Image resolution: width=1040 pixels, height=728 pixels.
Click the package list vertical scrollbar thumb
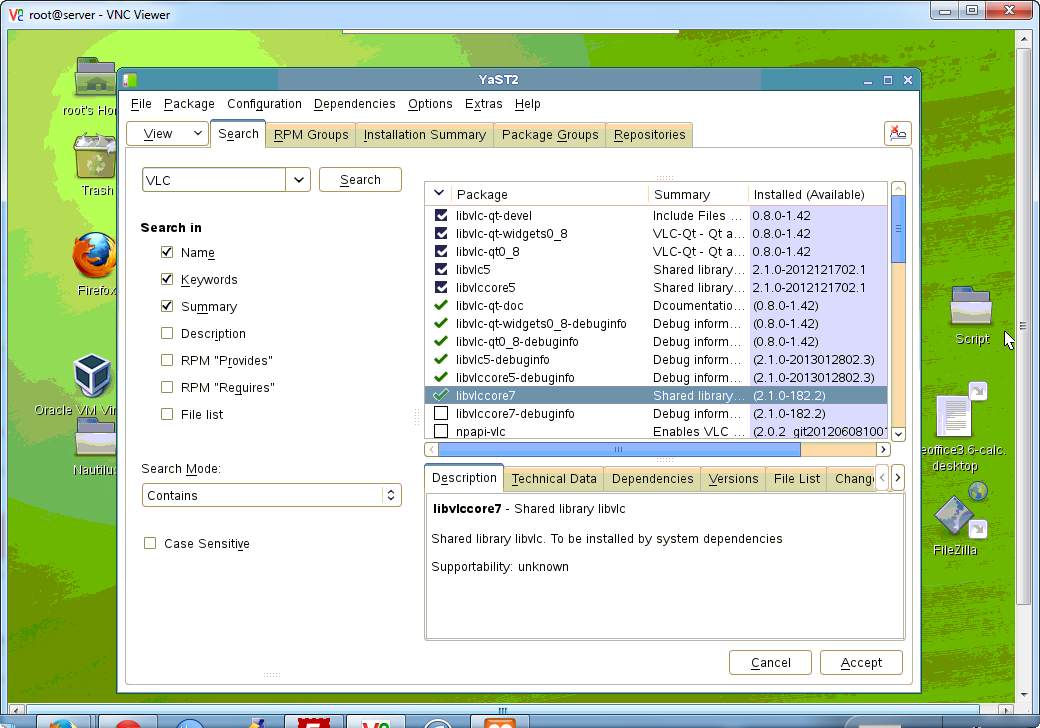[898, 229]
